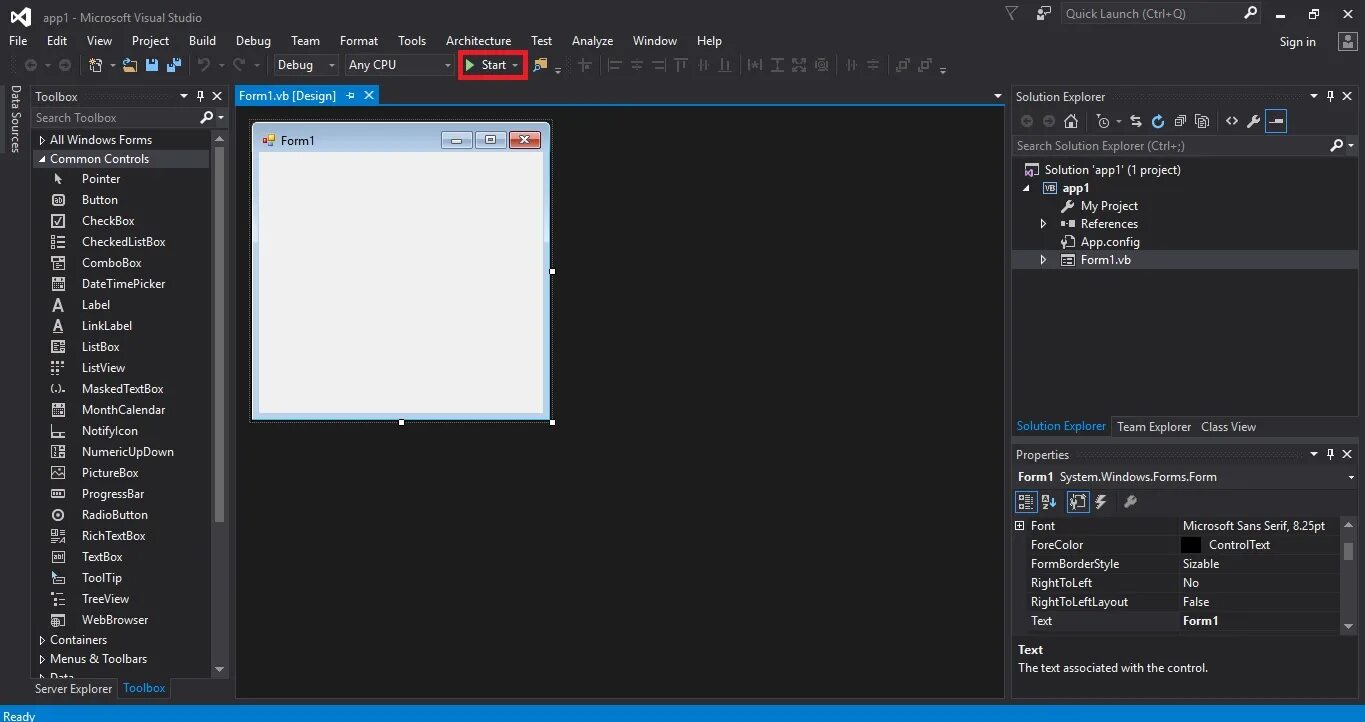Click the New Project toolbar icon
The width and height of the screenshot is (1365, 722).
(96, 65)
